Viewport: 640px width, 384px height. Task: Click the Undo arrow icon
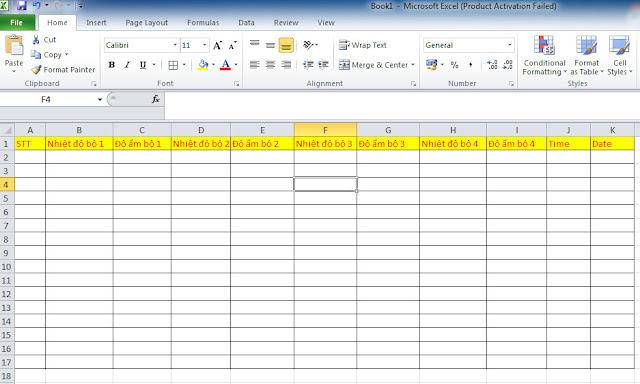pos(37,6)
